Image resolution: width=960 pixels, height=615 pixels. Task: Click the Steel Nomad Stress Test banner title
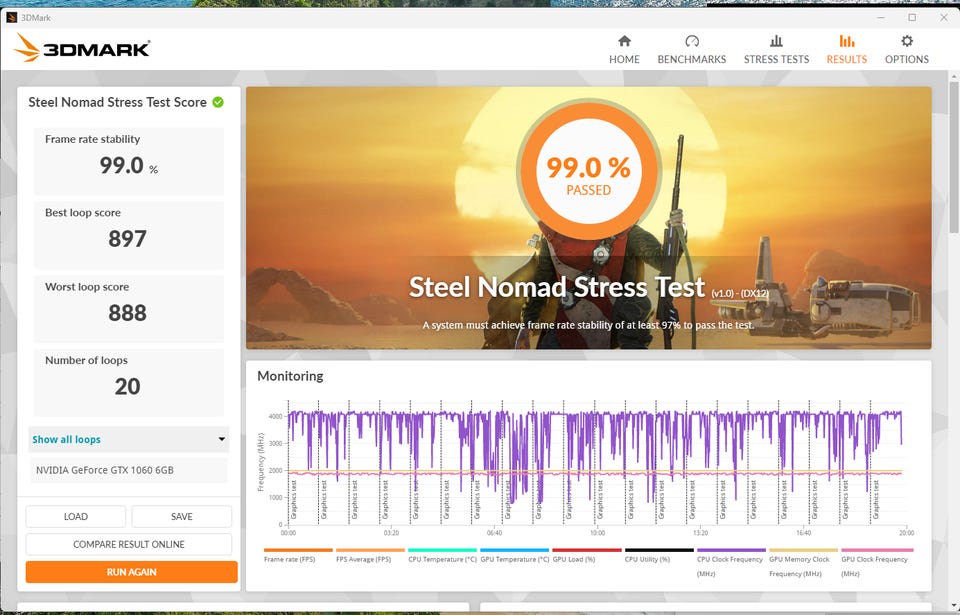tap(557, 287)
